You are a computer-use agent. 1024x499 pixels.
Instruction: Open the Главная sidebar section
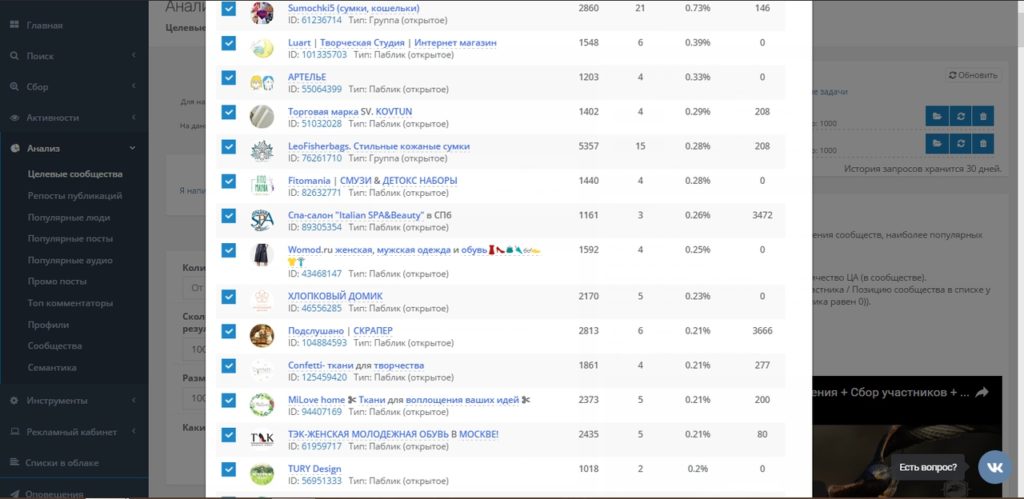pyautogui.click(x=44, y=25)
